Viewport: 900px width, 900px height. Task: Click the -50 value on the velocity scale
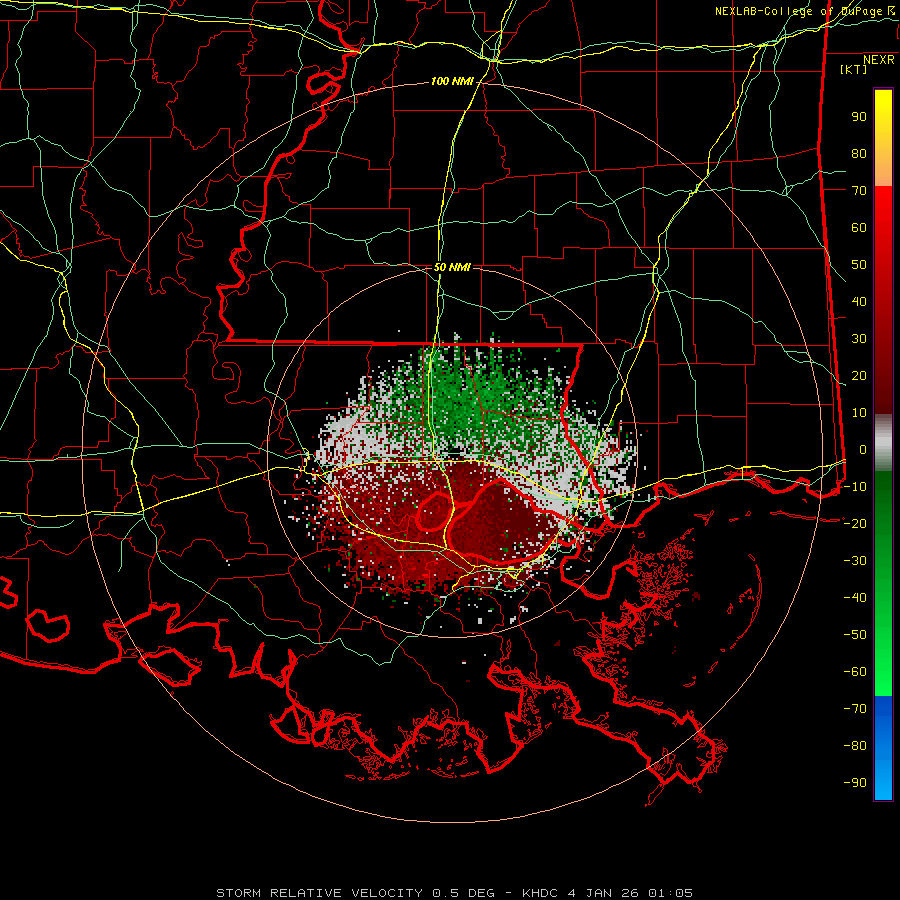(x=855, y=635)
